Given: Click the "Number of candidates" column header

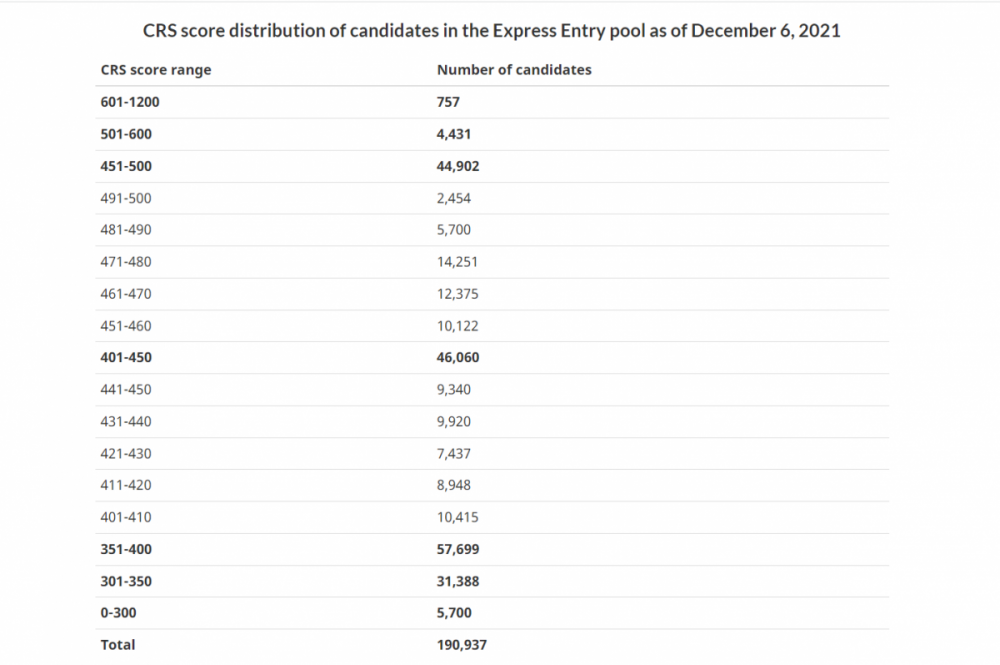Looking at the screenshot, I should coord(514,70).
